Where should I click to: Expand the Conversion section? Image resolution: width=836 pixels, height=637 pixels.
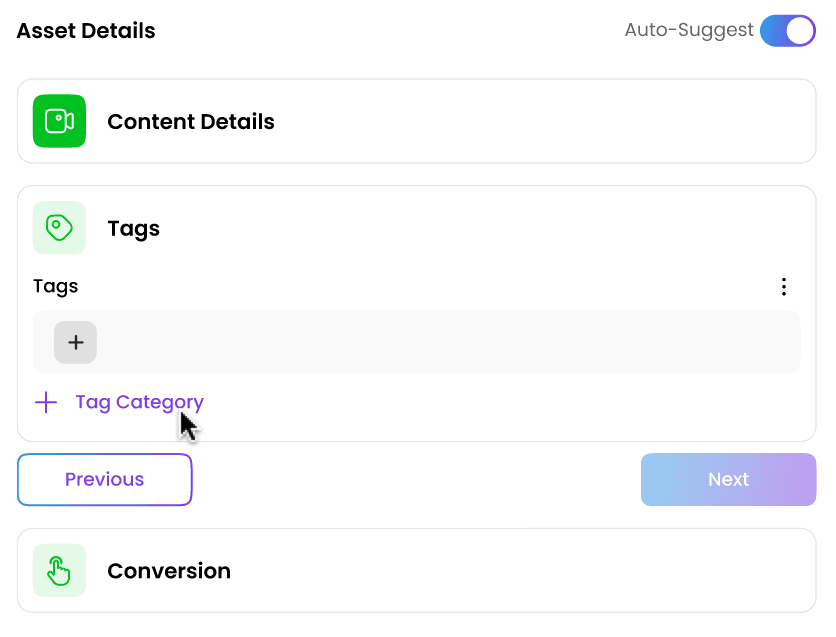click(x=500, y=571)
